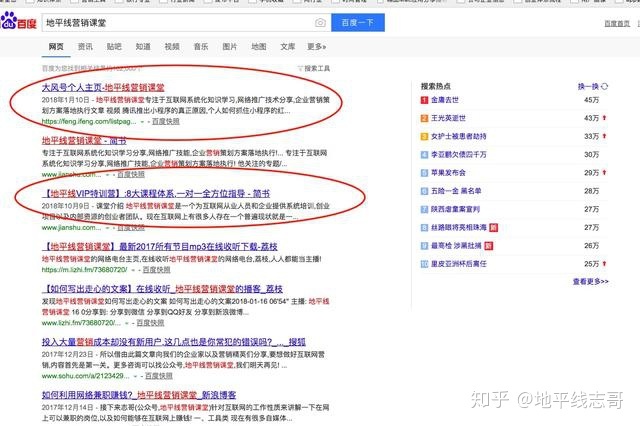Open result 如何利用网络兼职赚钱?新浪博客
Screen dimensions: 640x426
pyautogui.click(x=139, y=395)
